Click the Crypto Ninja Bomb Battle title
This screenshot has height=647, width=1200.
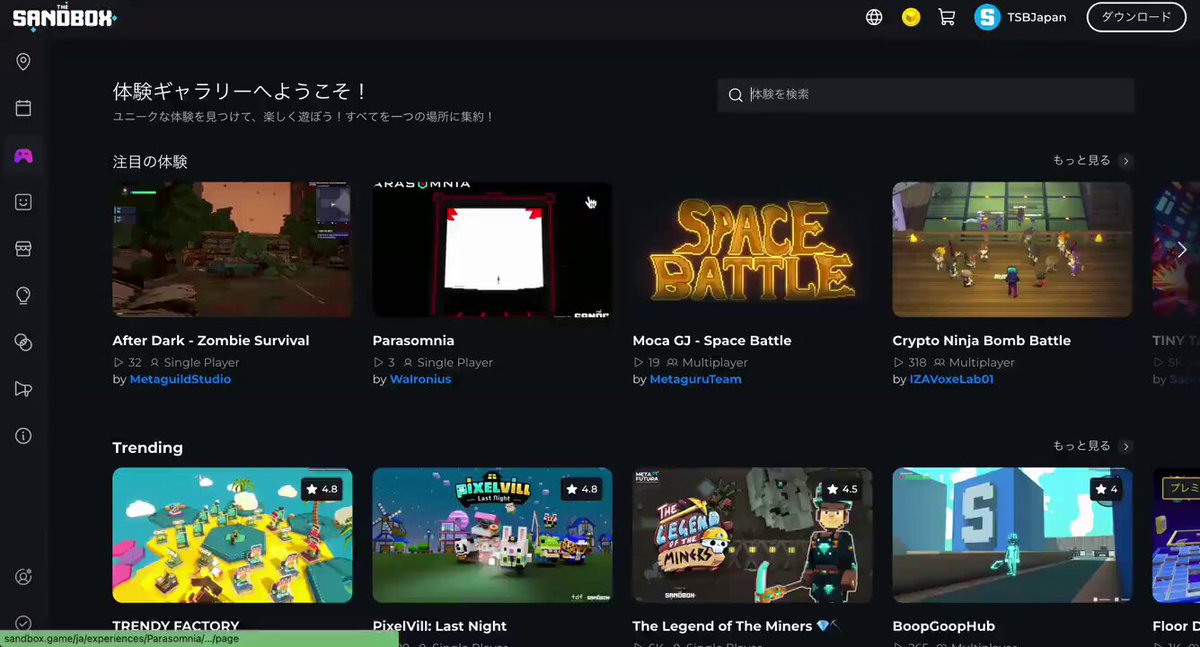982,340
